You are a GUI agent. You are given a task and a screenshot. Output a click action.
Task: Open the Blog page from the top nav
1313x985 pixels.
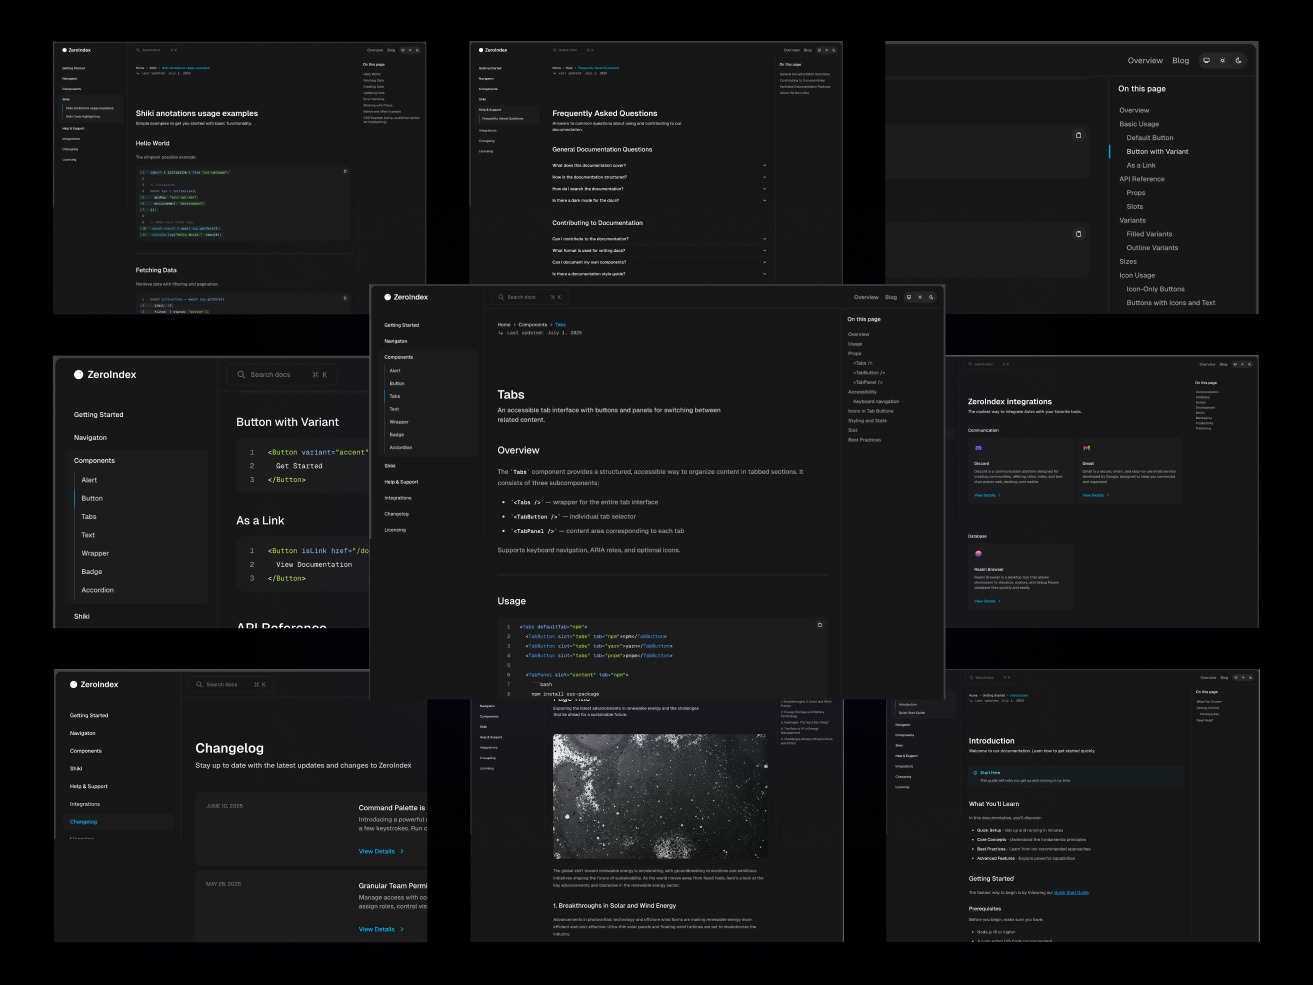[x=1181, y=60]
